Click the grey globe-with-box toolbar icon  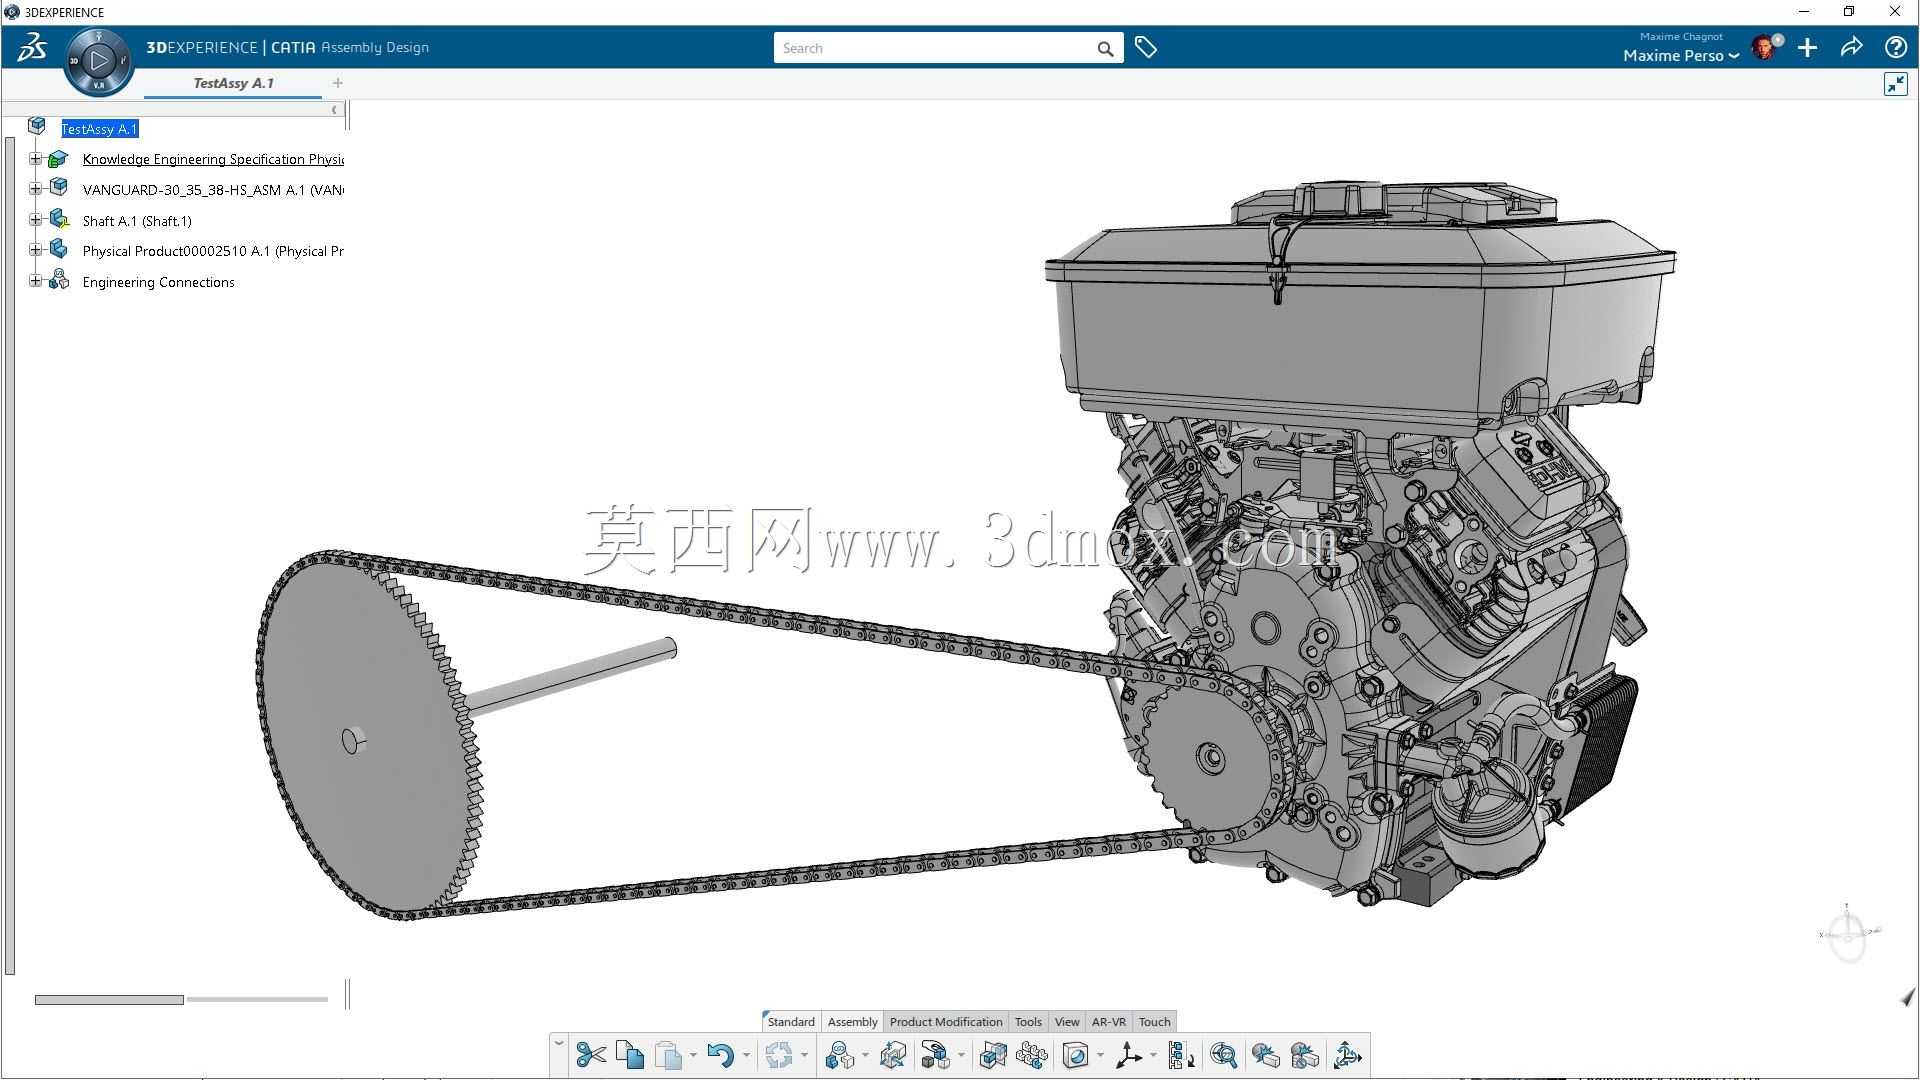point(1305,1055)
